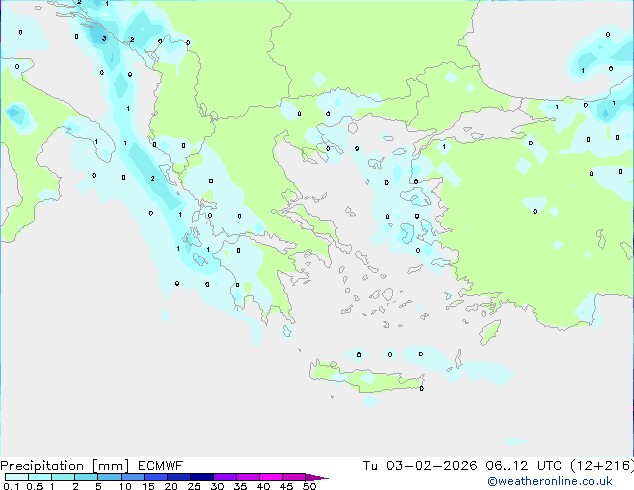Click the 0.1–0.5 mm lightest legend swatch
The image size is (634, 490).
point(17,477)
